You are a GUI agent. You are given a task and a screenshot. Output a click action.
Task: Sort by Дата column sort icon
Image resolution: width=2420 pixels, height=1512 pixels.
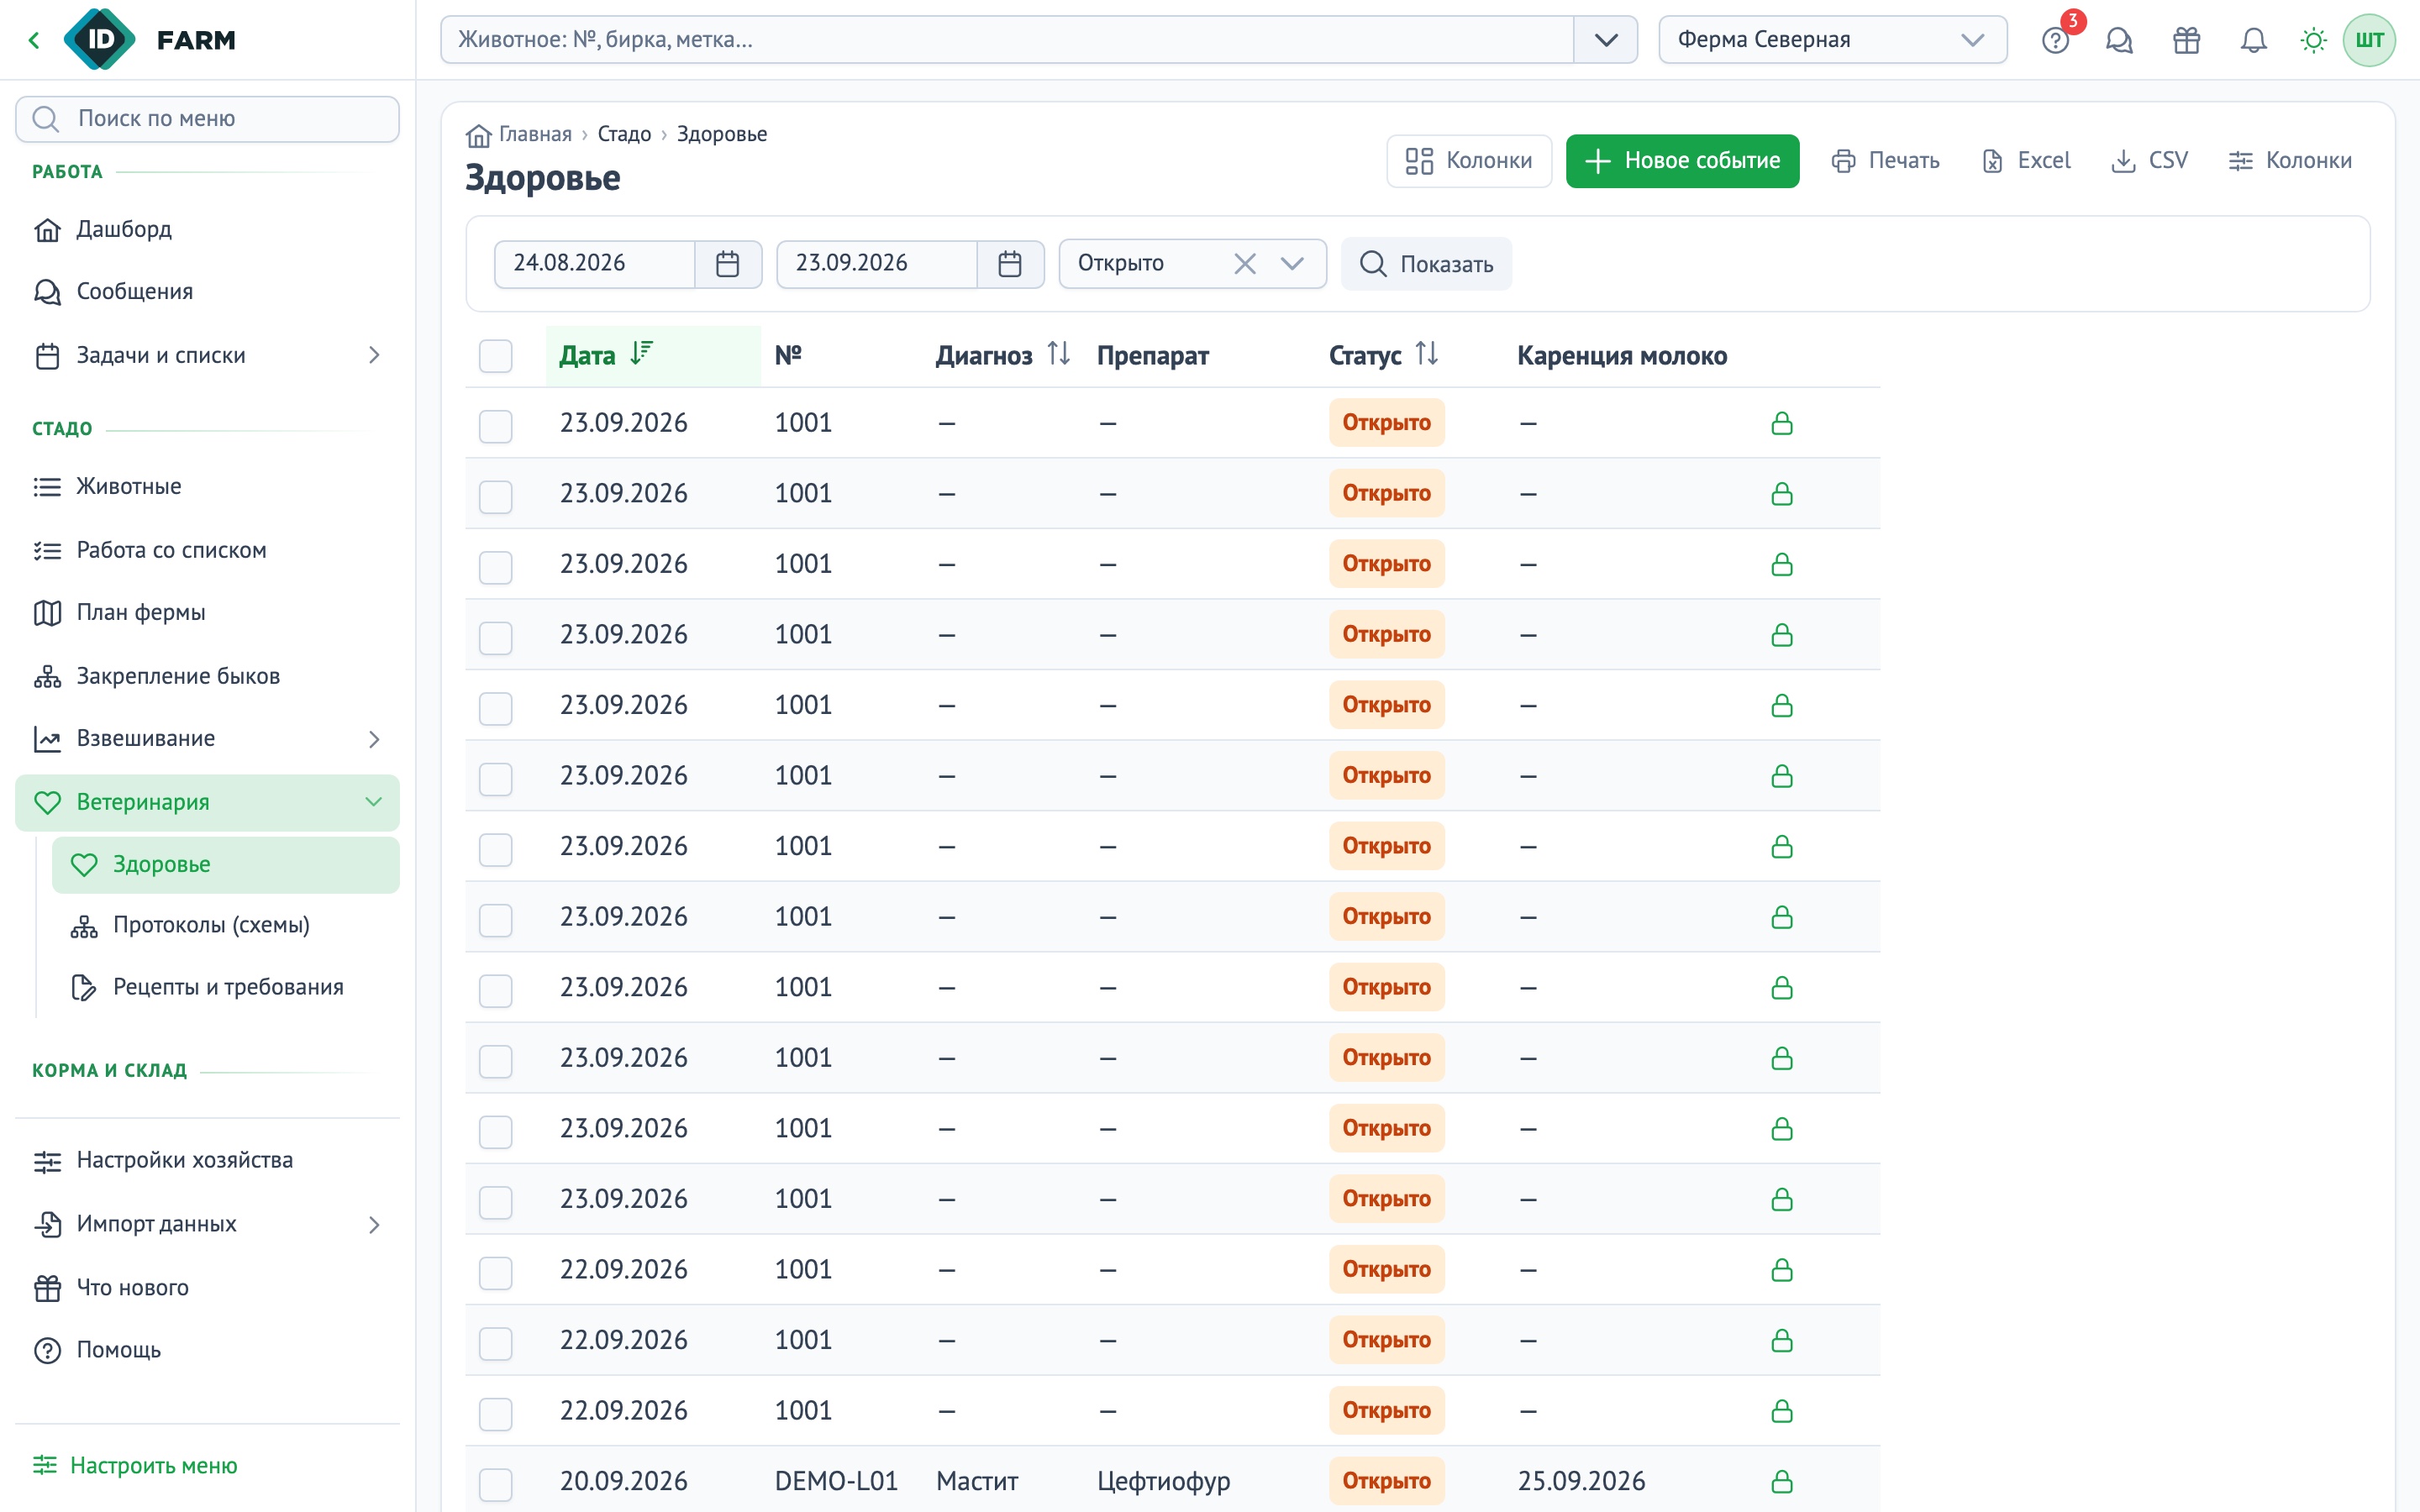pos(642,353)
